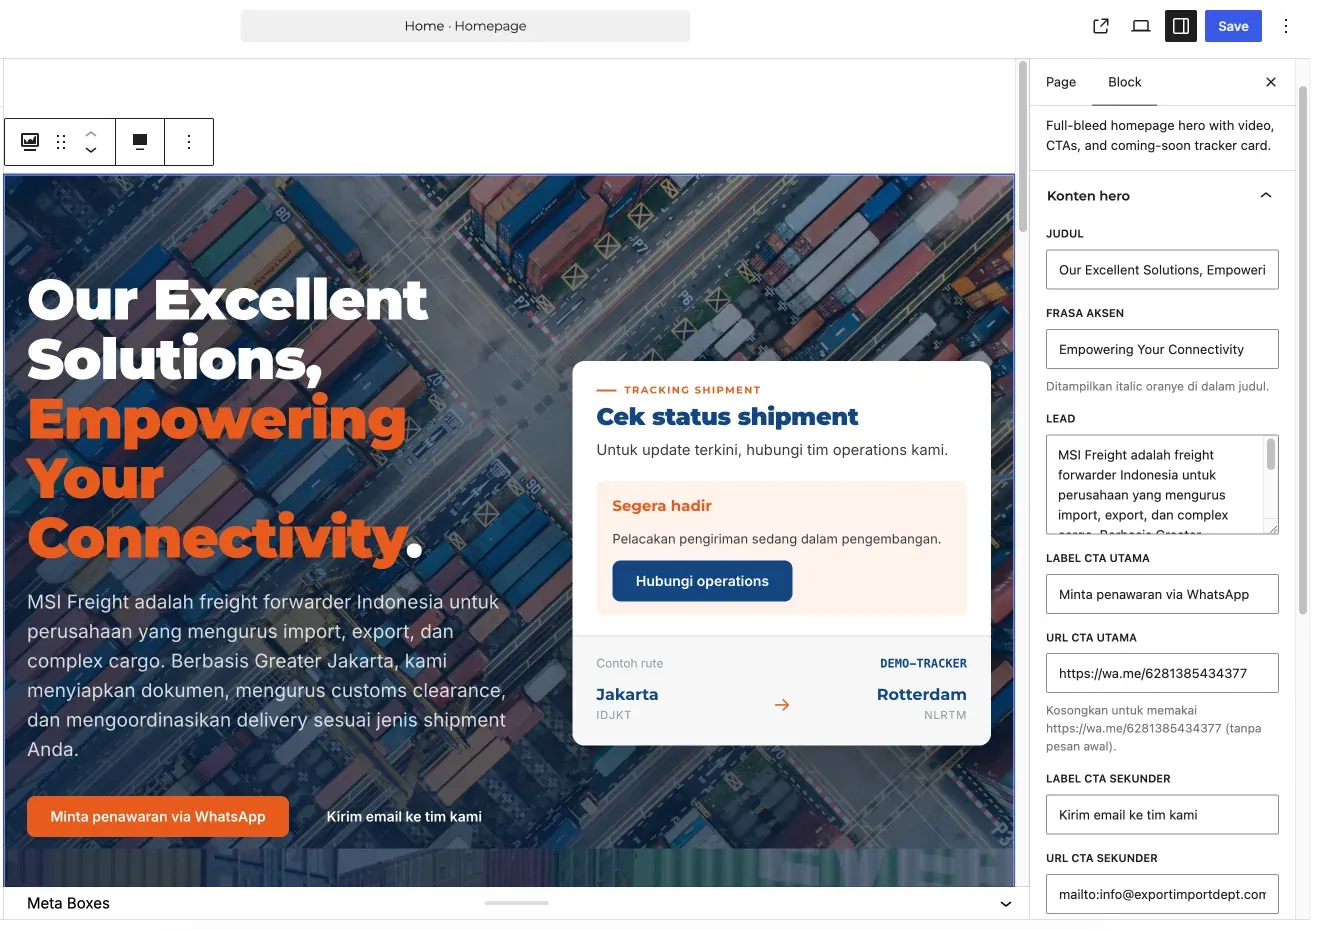Move block down with the down chevron

tap(91, 151)
